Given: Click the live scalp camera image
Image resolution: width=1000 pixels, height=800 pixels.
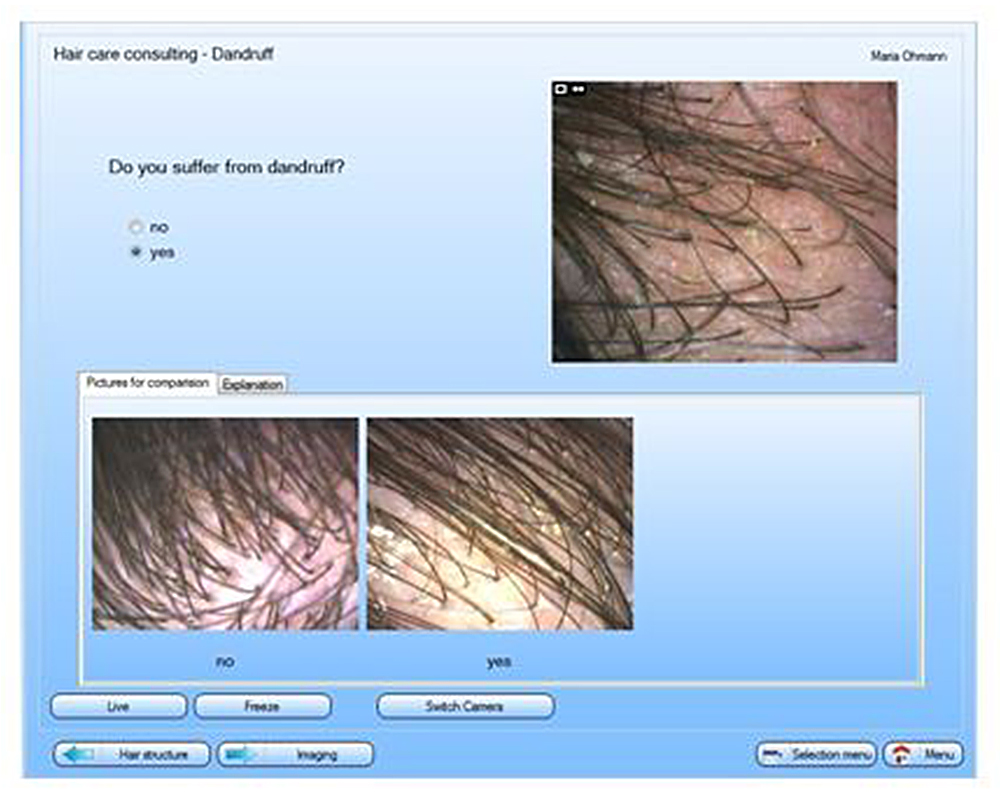Looking at the screenshot, I should click(x=724, y=222).
